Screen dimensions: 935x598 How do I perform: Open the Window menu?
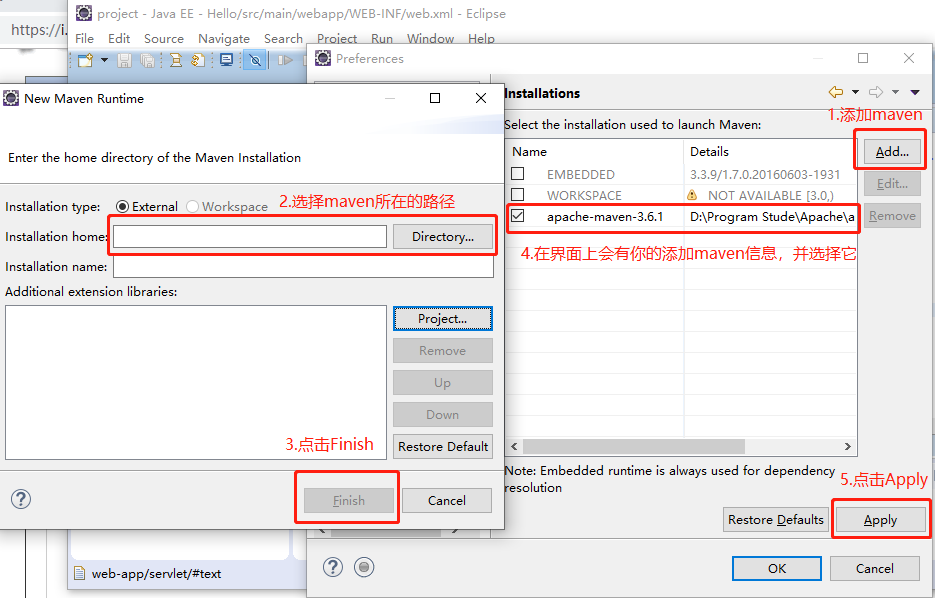click(431, 39)
